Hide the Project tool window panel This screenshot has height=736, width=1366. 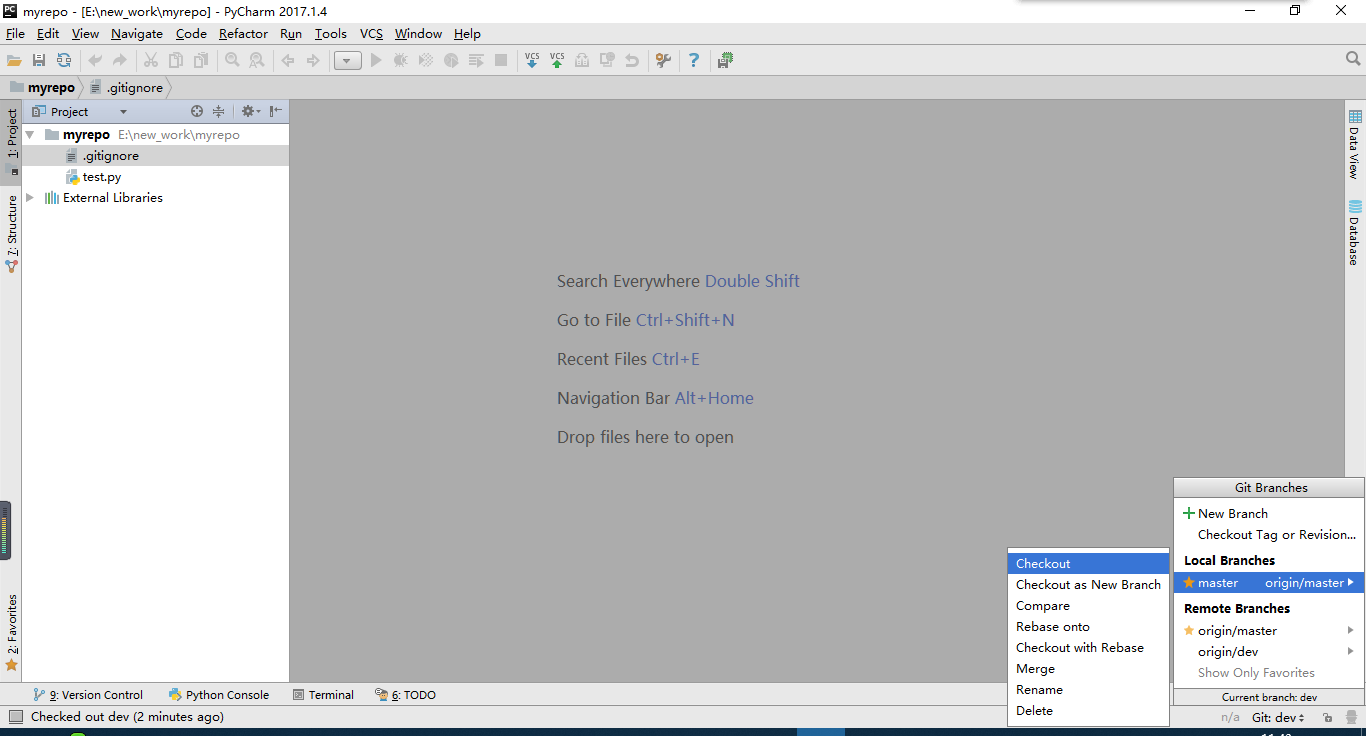coord(276,111)
